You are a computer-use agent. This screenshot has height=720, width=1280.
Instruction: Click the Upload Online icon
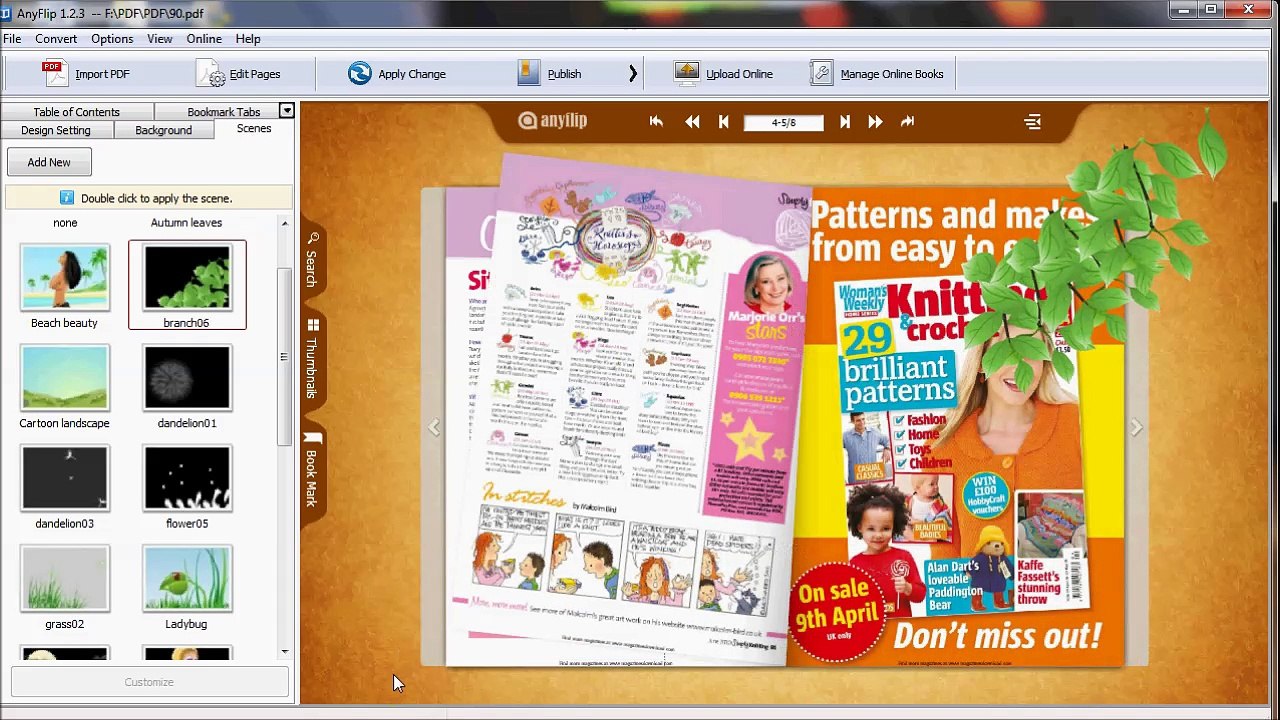coord(687,73)
